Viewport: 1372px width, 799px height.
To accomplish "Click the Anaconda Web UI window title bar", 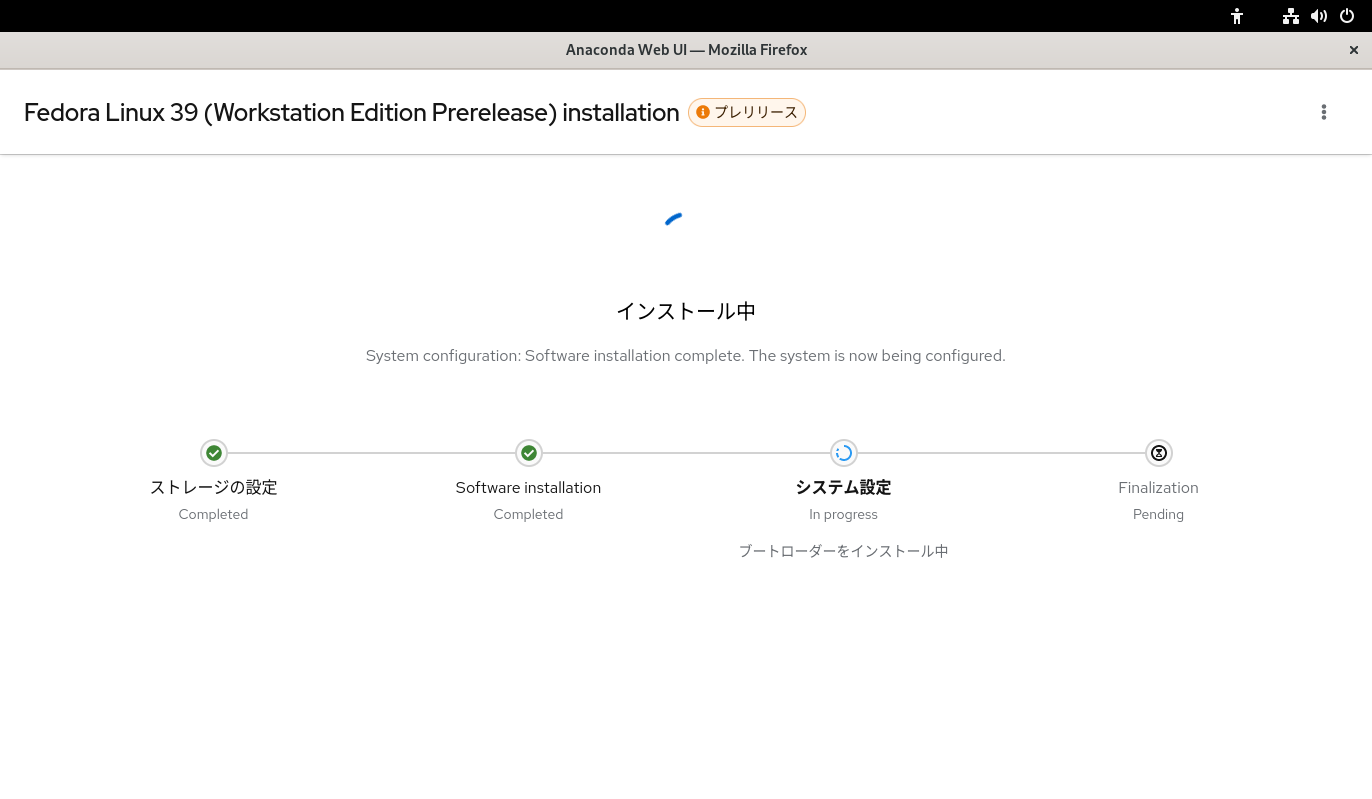I will coord(686,50).
